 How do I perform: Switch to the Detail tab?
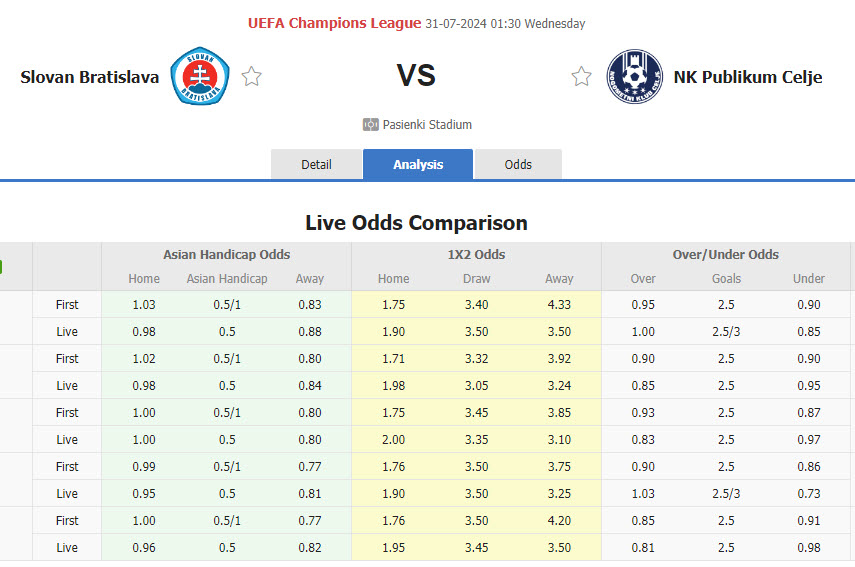(x=316, y=164)
